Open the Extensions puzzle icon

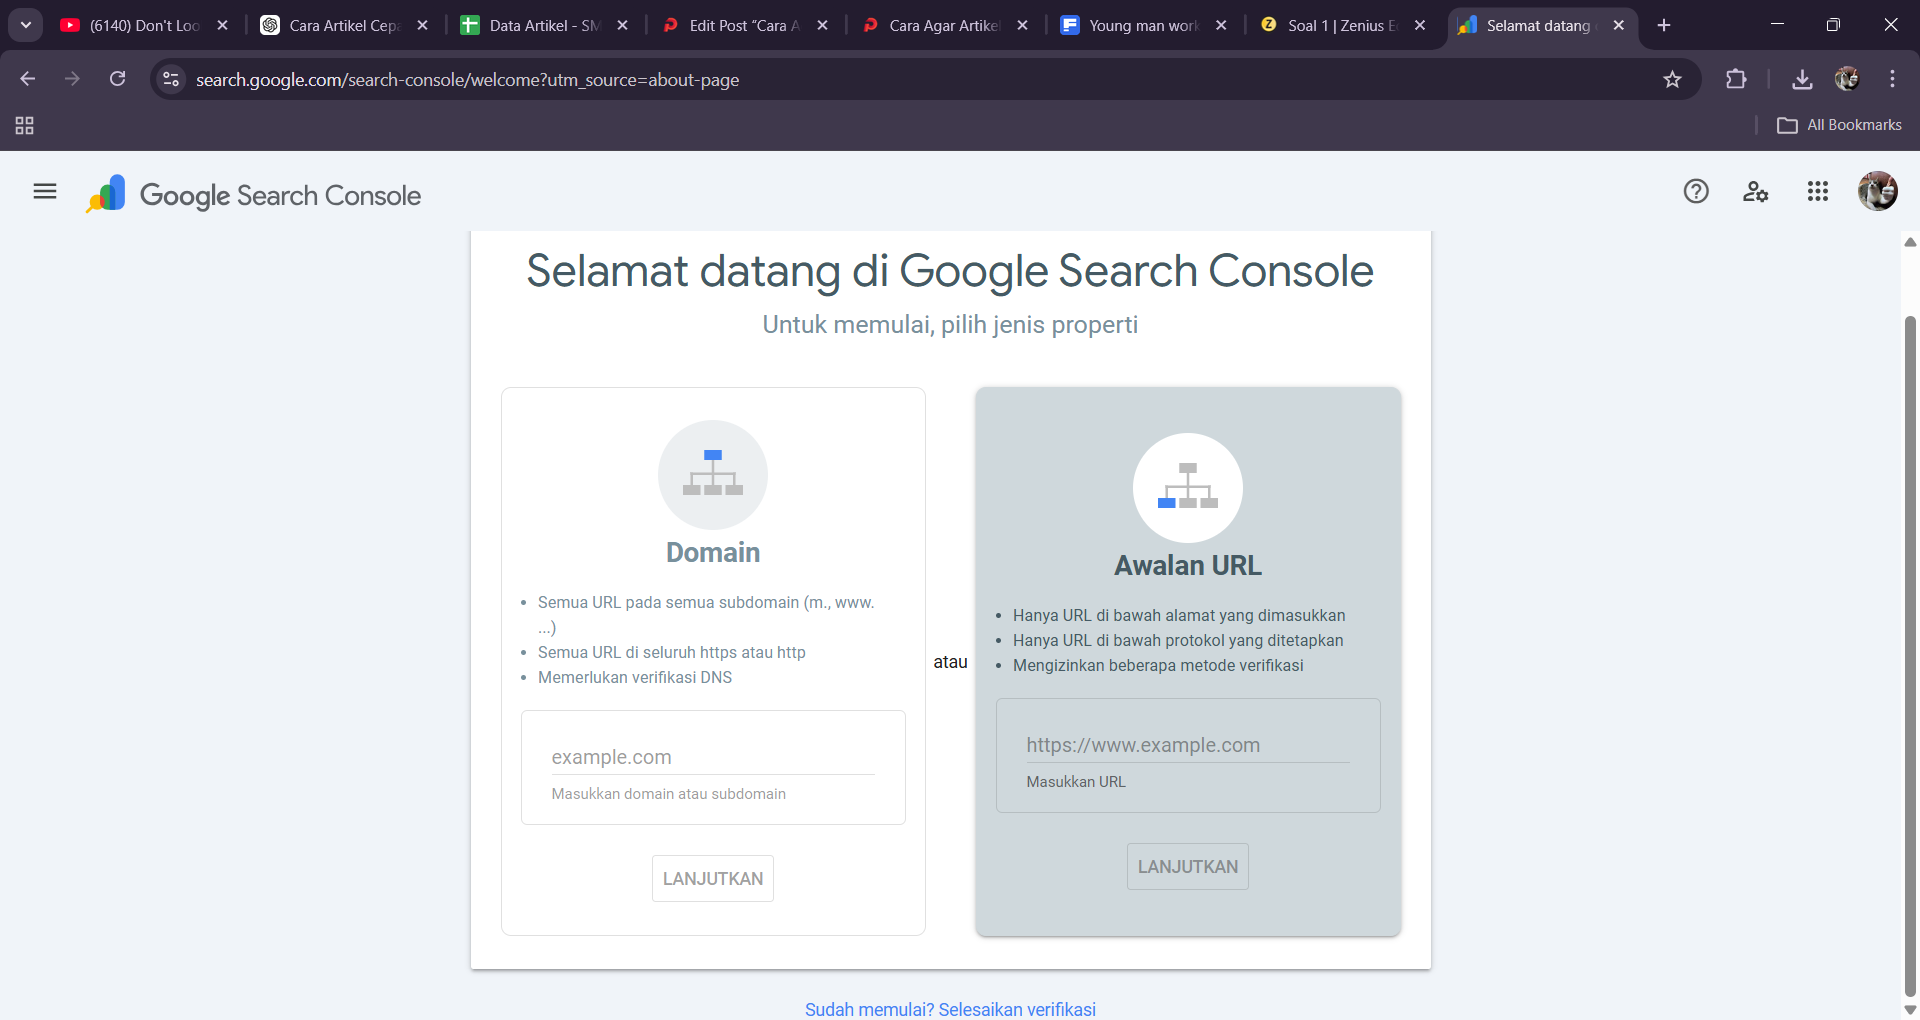pos(1736,79)
